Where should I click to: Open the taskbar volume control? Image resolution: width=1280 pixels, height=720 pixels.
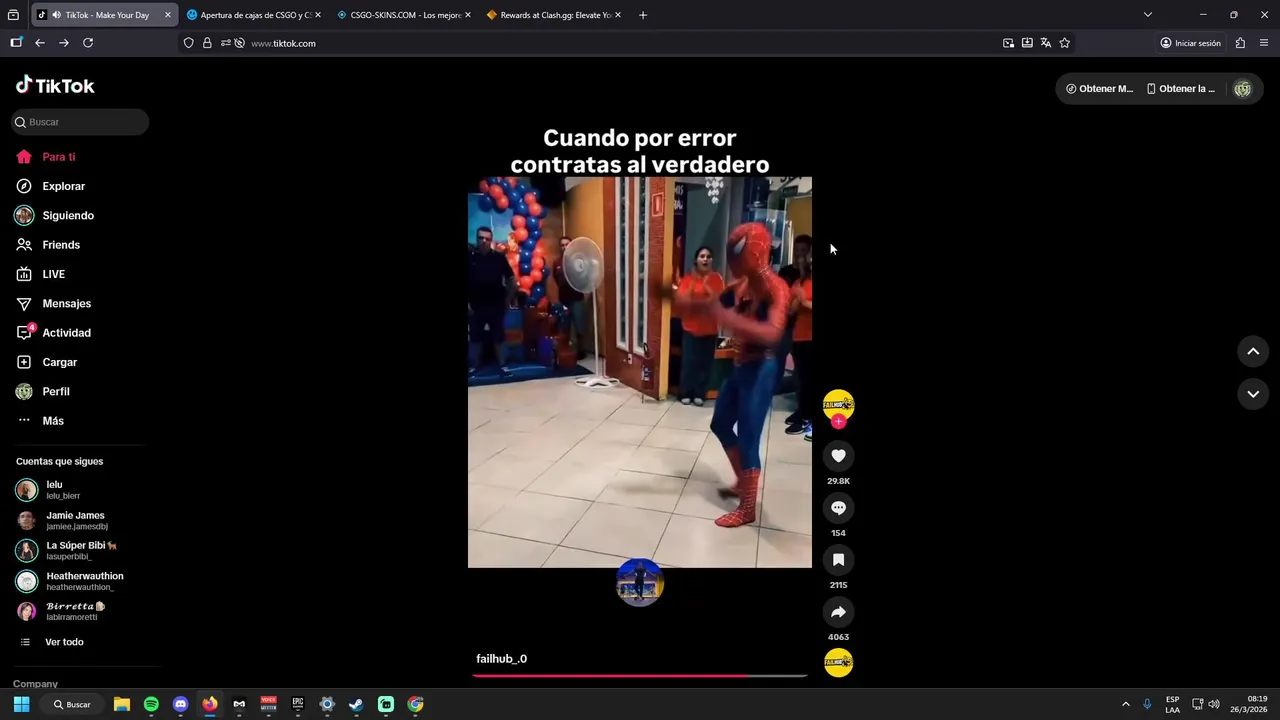coord(1214,704)
